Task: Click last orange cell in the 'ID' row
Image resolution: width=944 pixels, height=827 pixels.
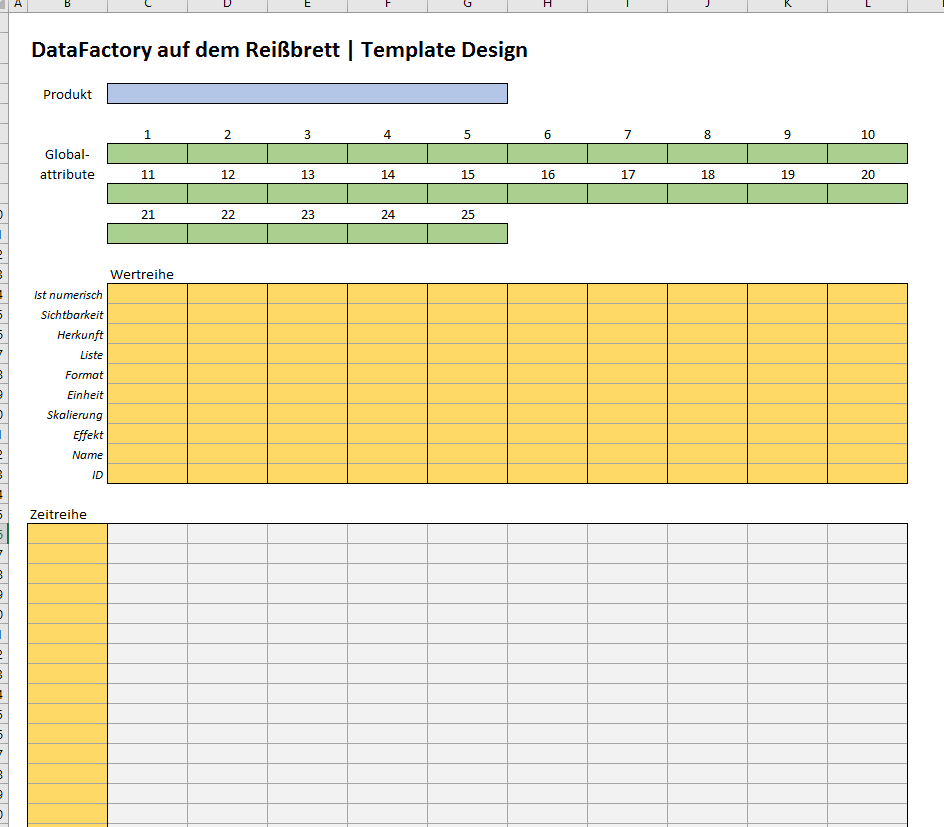Action: (867, 474)
